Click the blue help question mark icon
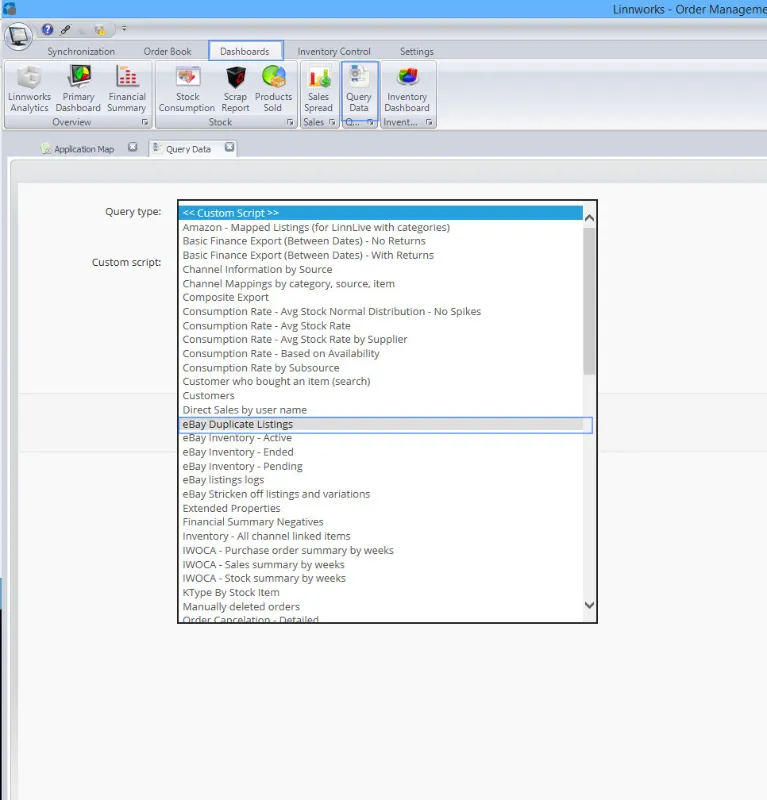Screen dimensions: 767x800 point(47,30)
